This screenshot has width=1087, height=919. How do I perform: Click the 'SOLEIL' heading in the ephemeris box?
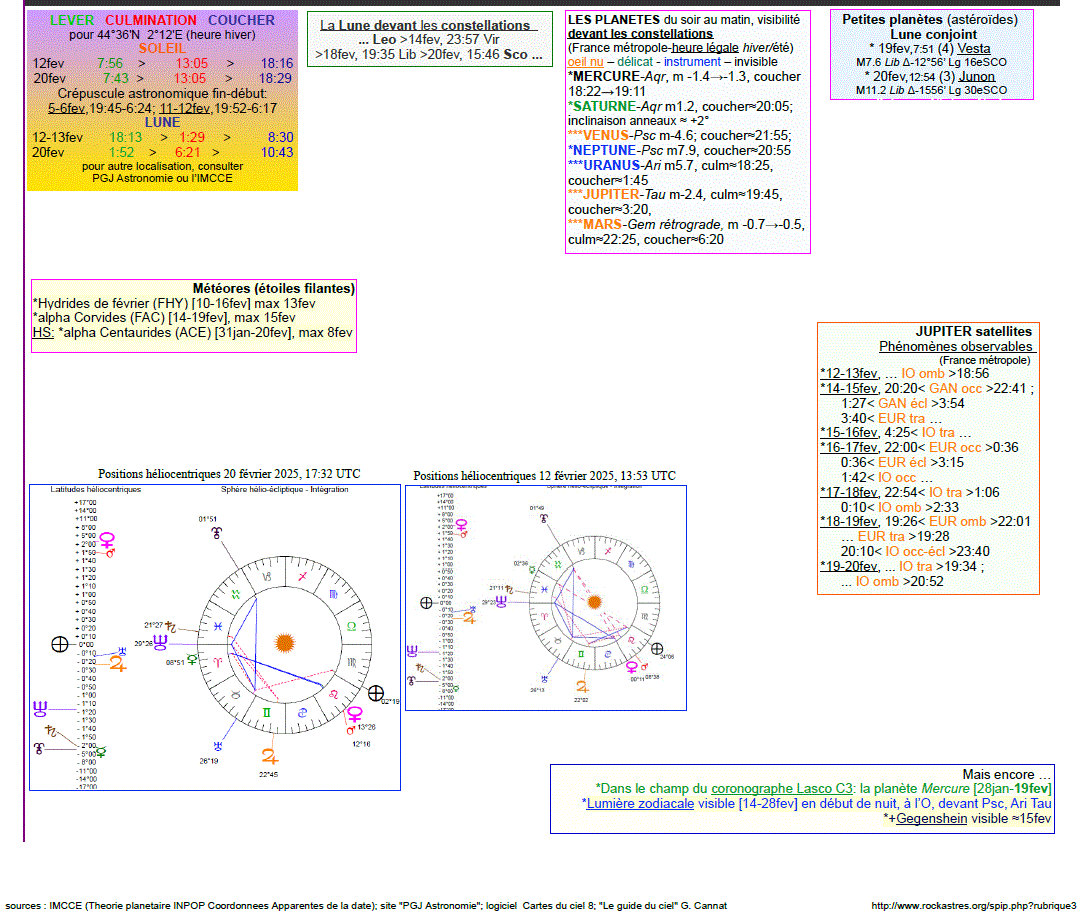click(162, 49)
